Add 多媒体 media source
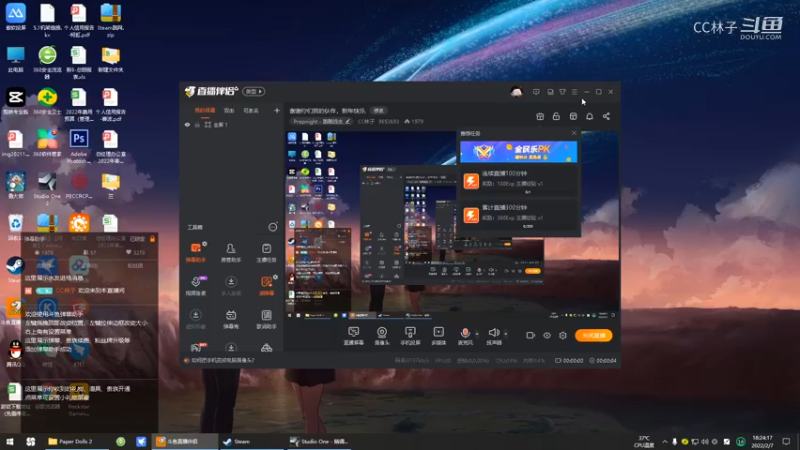800x450 pixels. pyautogui.click(x=438, y=336)
